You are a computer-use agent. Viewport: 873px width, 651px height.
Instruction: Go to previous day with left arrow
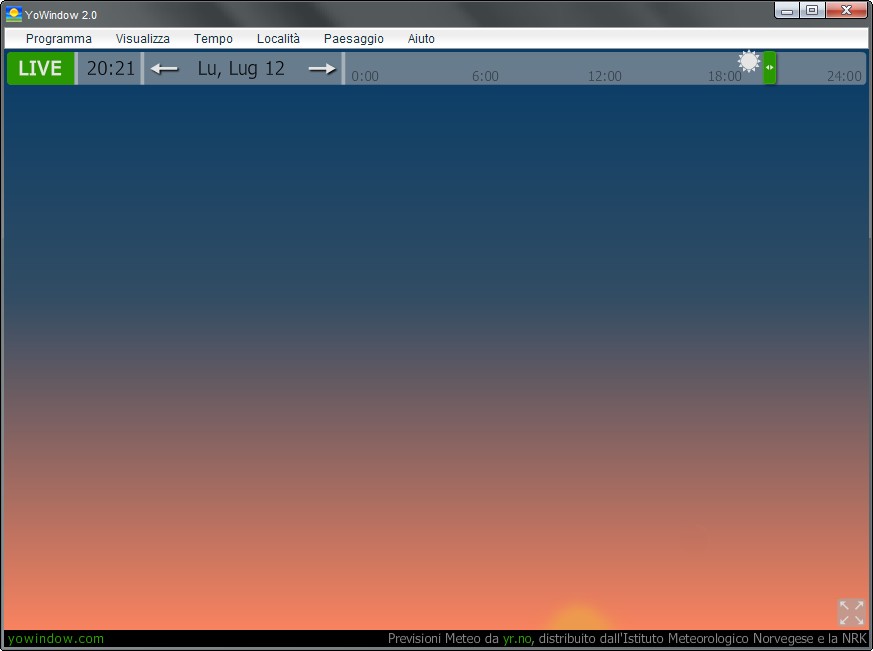(x=164, y=69)
